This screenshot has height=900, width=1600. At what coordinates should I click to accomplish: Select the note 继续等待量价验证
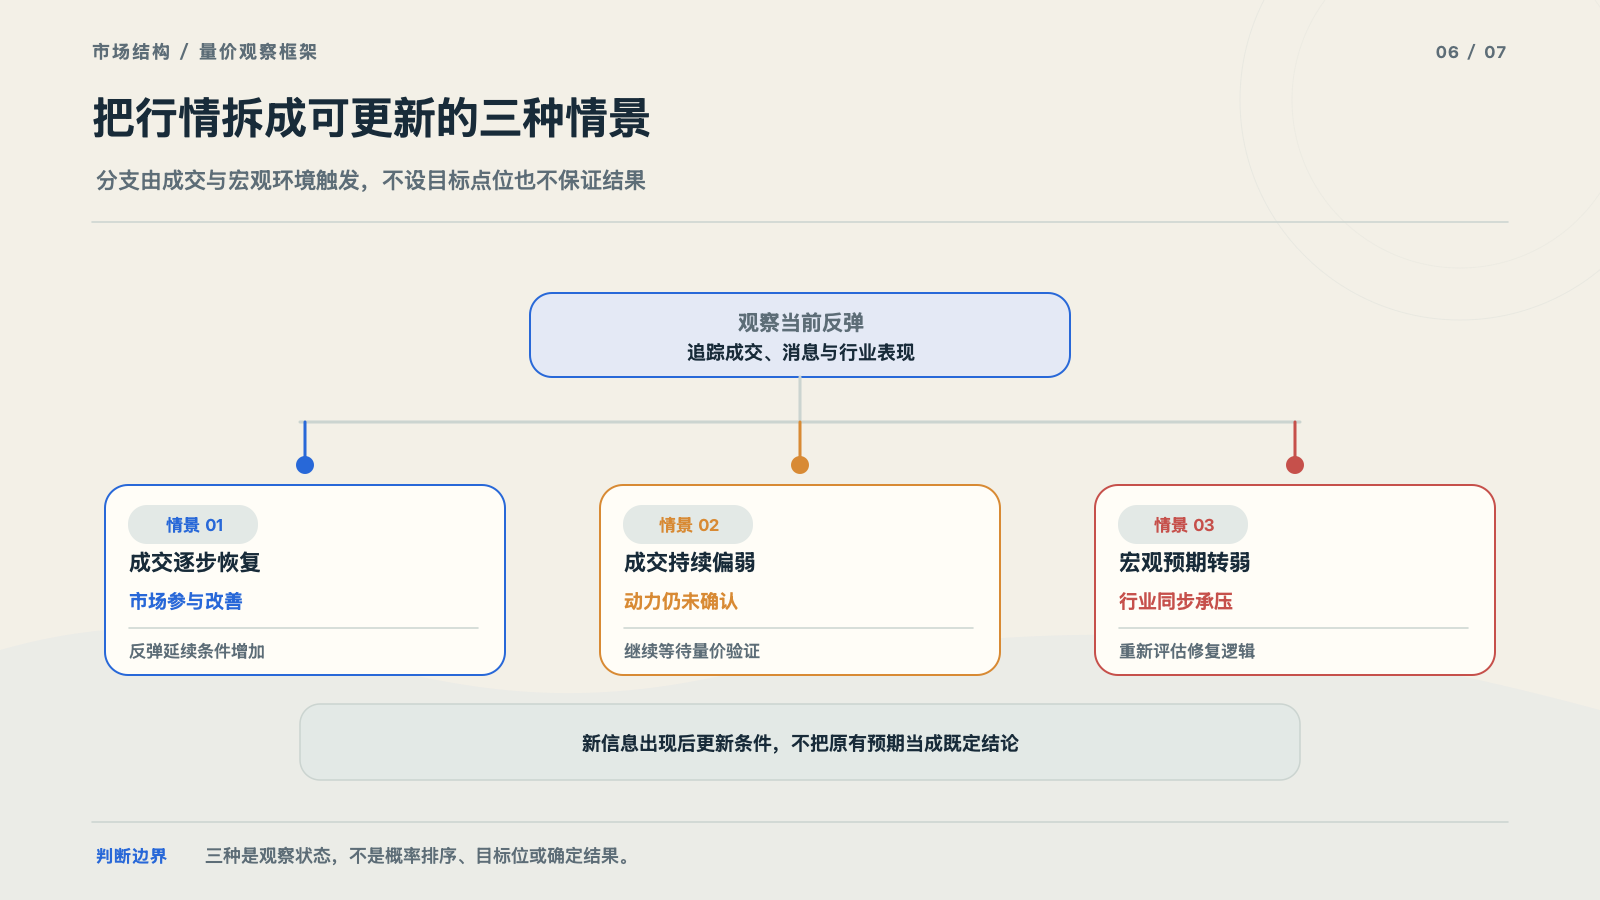692,651
